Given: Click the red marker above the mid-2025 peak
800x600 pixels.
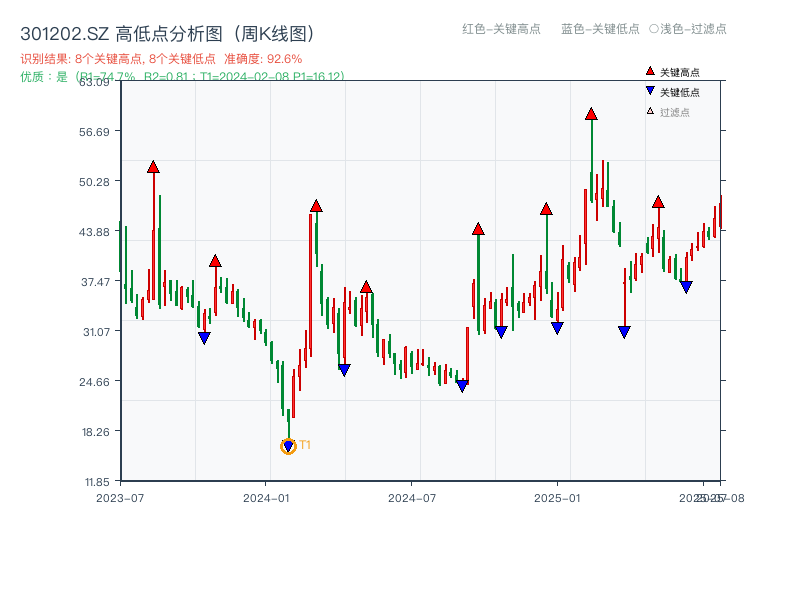Looking at the screenshot, I should [x=659, y=202].
